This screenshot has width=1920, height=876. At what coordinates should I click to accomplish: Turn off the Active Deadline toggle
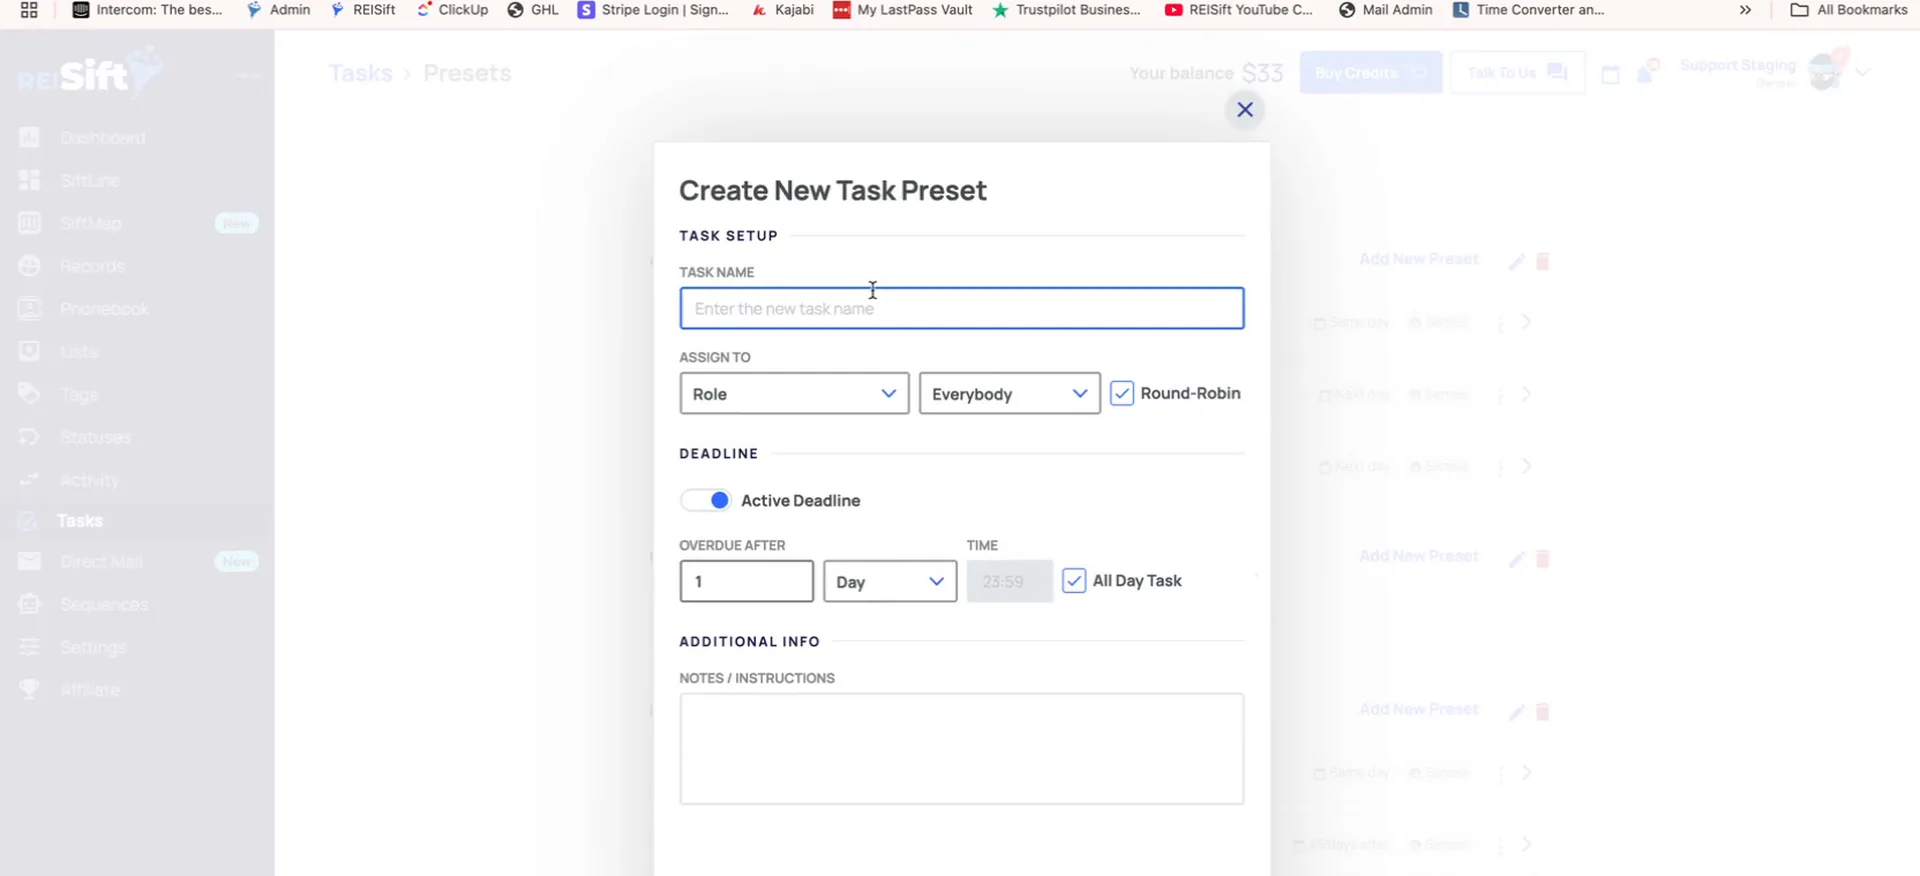click(706, 500)
